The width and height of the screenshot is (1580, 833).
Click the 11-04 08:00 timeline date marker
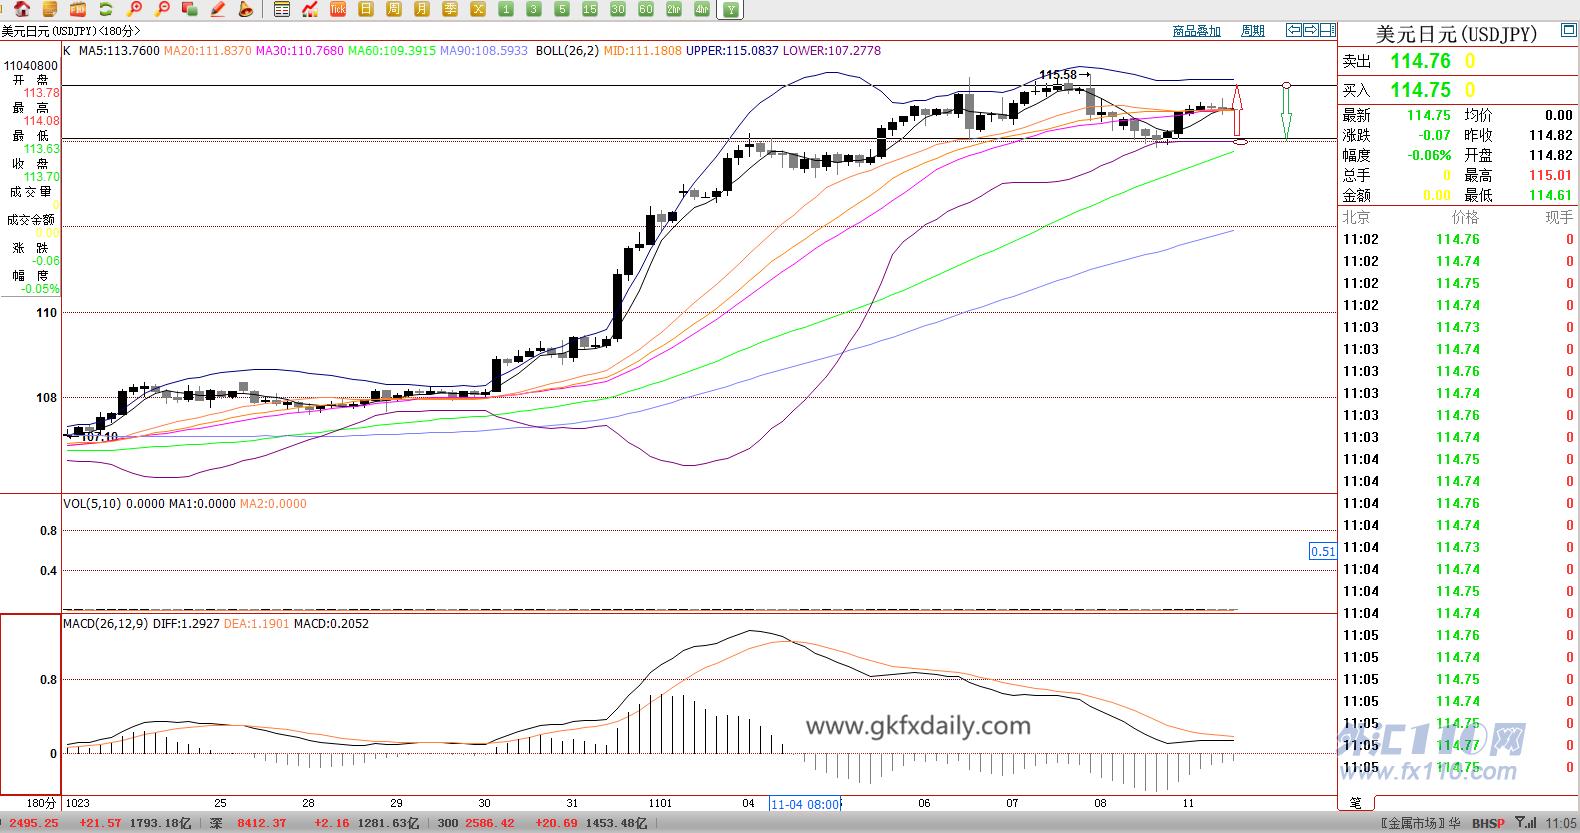point(806,803)
